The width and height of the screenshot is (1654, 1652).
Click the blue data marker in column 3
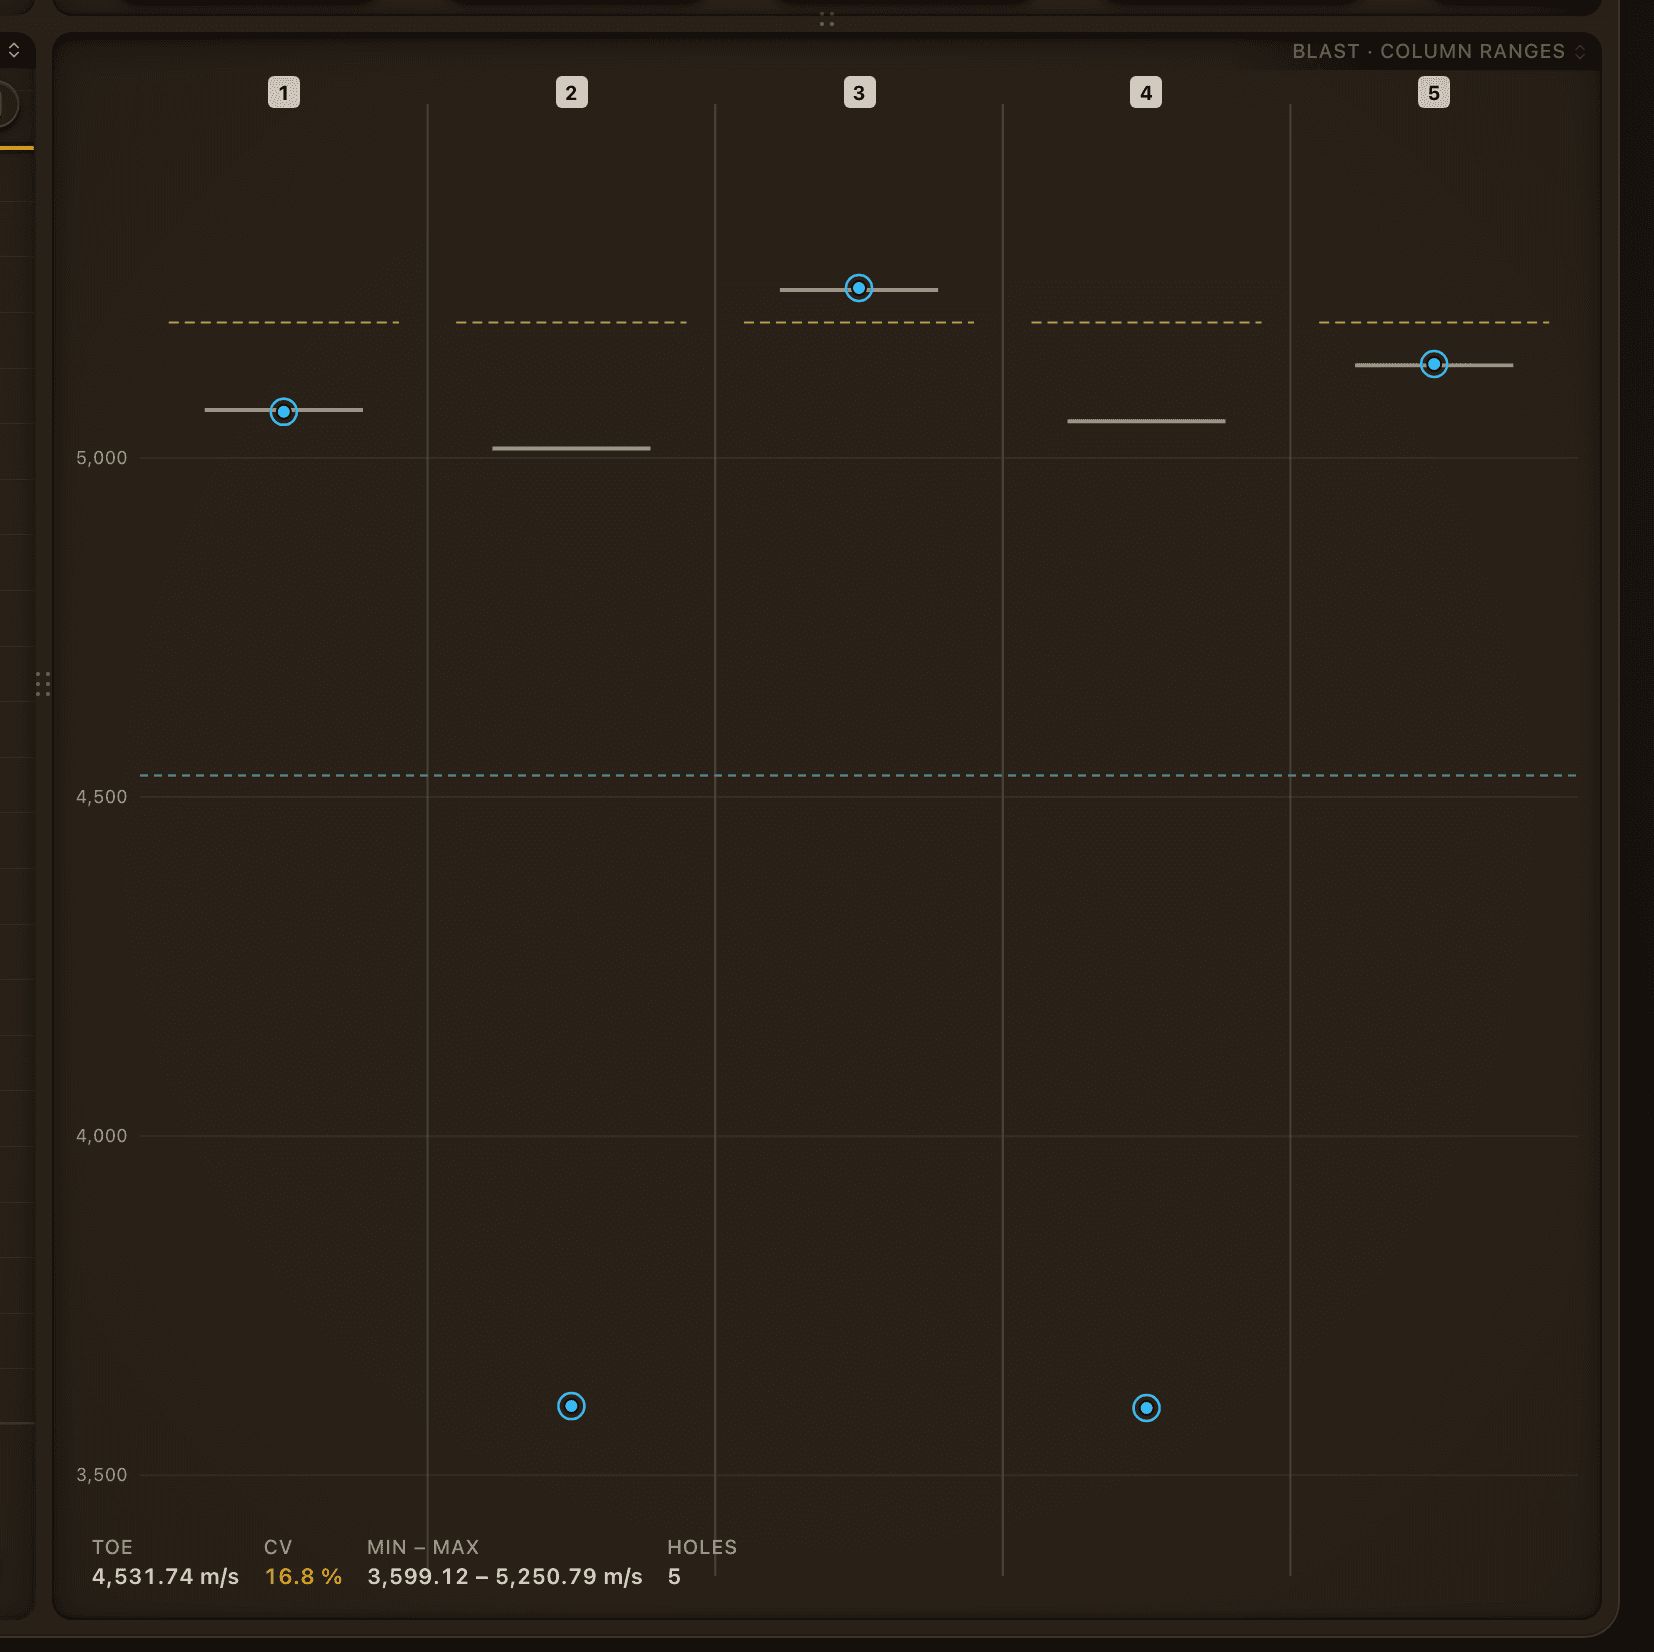tap(859, 288)
